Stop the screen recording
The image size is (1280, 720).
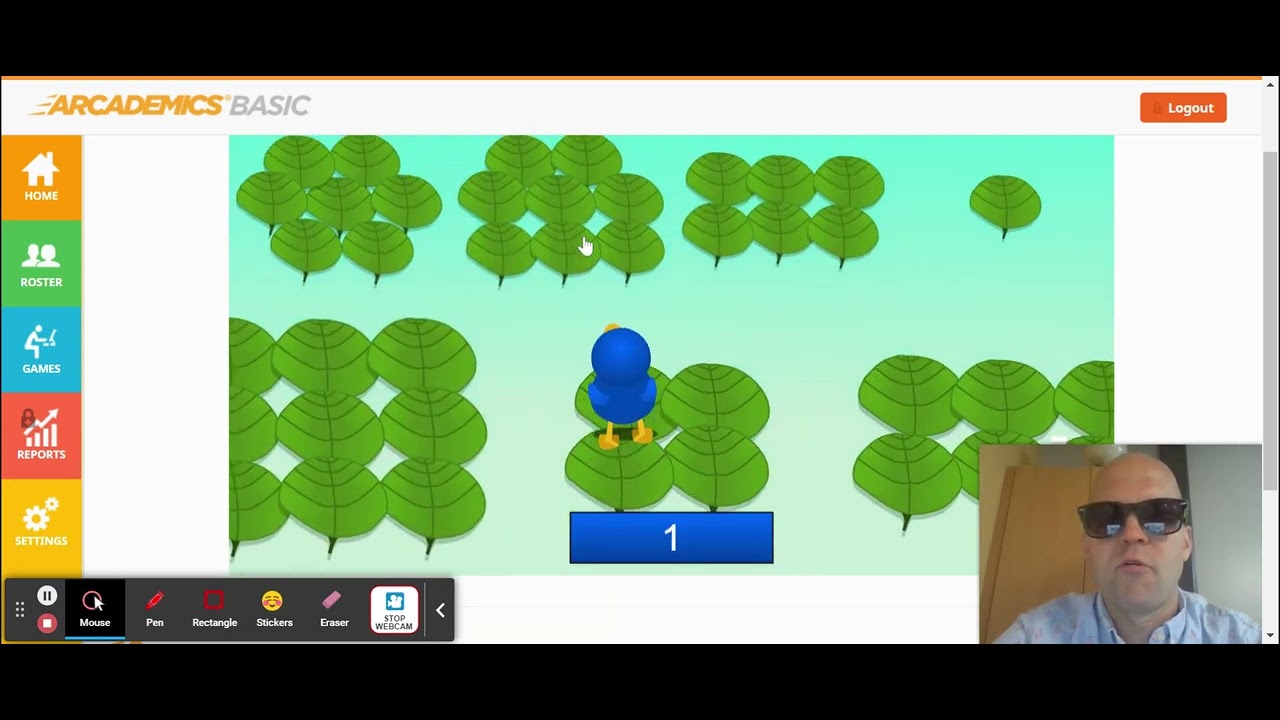(47, 623)
